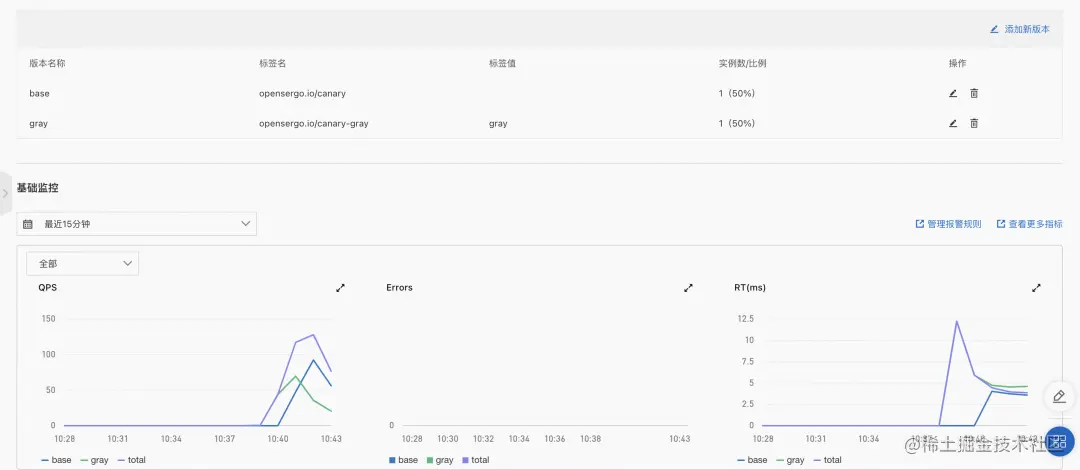
Task: Toggle gray series in RT legend
Action: [x=791, y=460]
